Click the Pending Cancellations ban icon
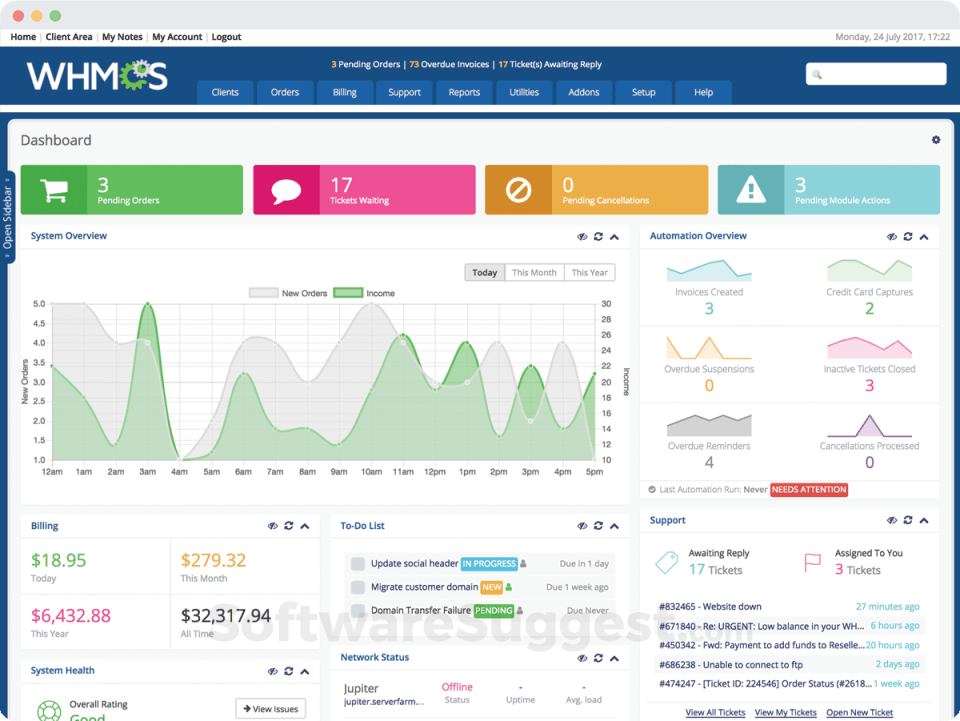Screen dimensions: 960x721 pos(518,190)
